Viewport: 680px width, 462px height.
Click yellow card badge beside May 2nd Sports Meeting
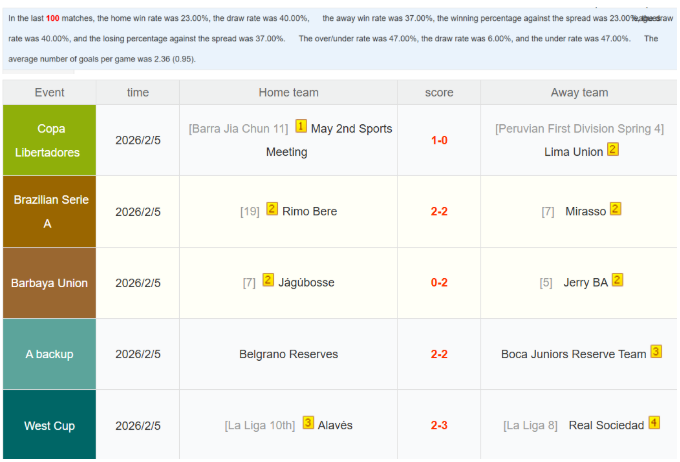(301, 128)
